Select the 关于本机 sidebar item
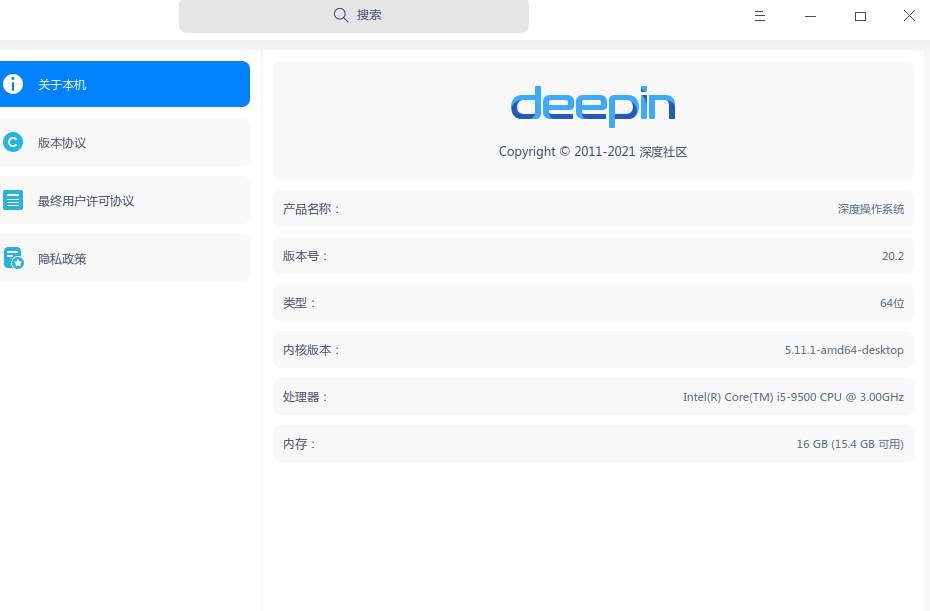 125,84
